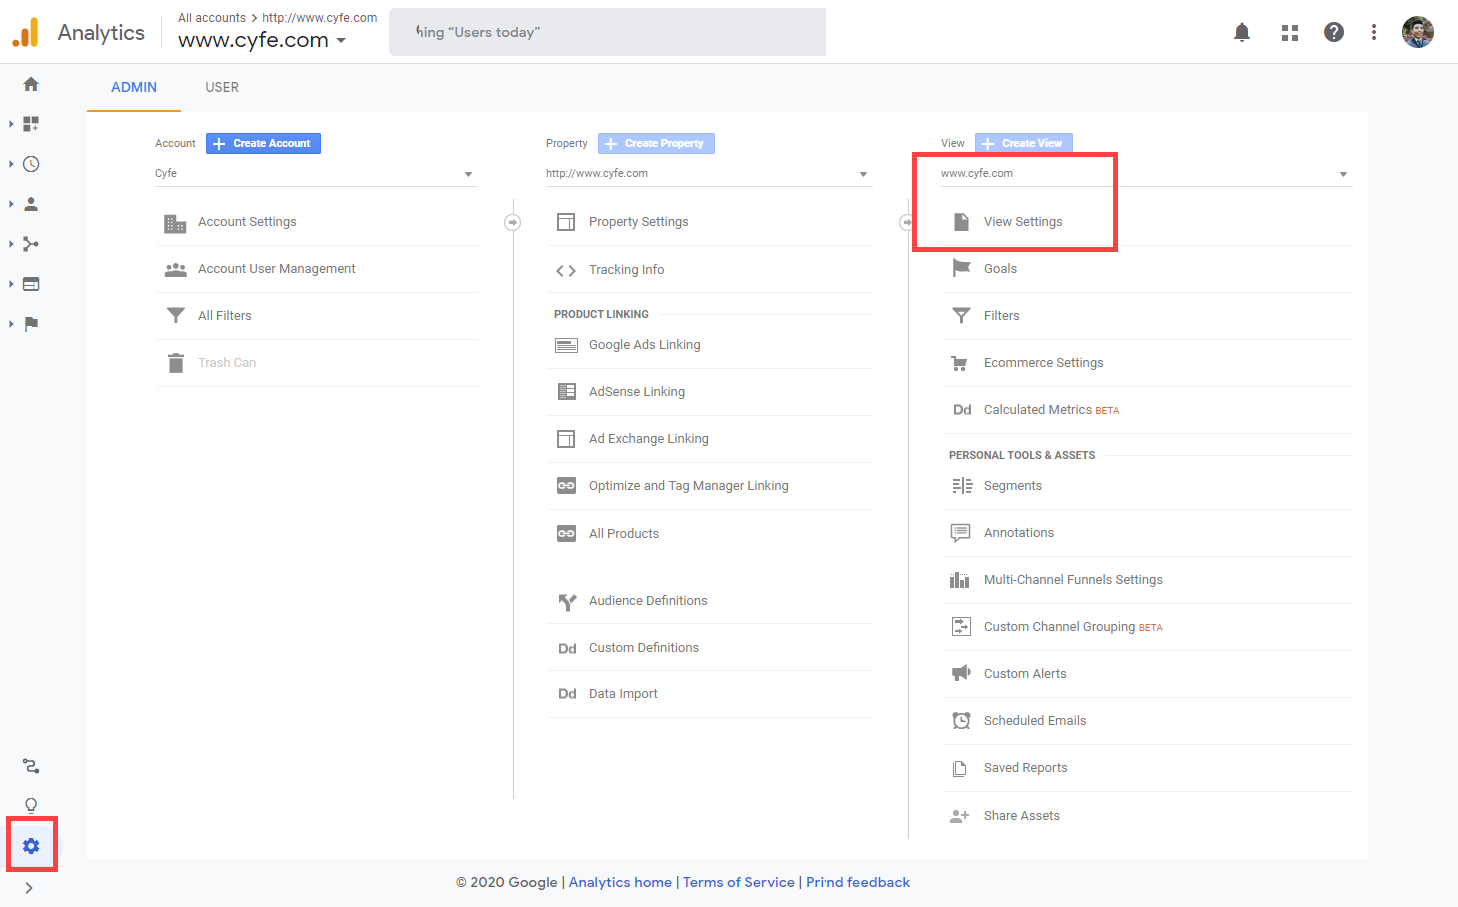Open the Realtime reports clock icon
Image resolution: width=1458 pixels, height=907 pixels.
(x=30, y=163)
